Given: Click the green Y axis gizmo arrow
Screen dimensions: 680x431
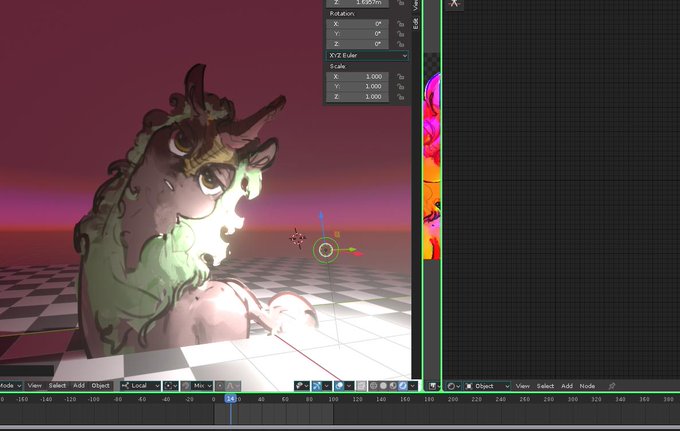Looking at the screenshot, I should pos(352,249).
